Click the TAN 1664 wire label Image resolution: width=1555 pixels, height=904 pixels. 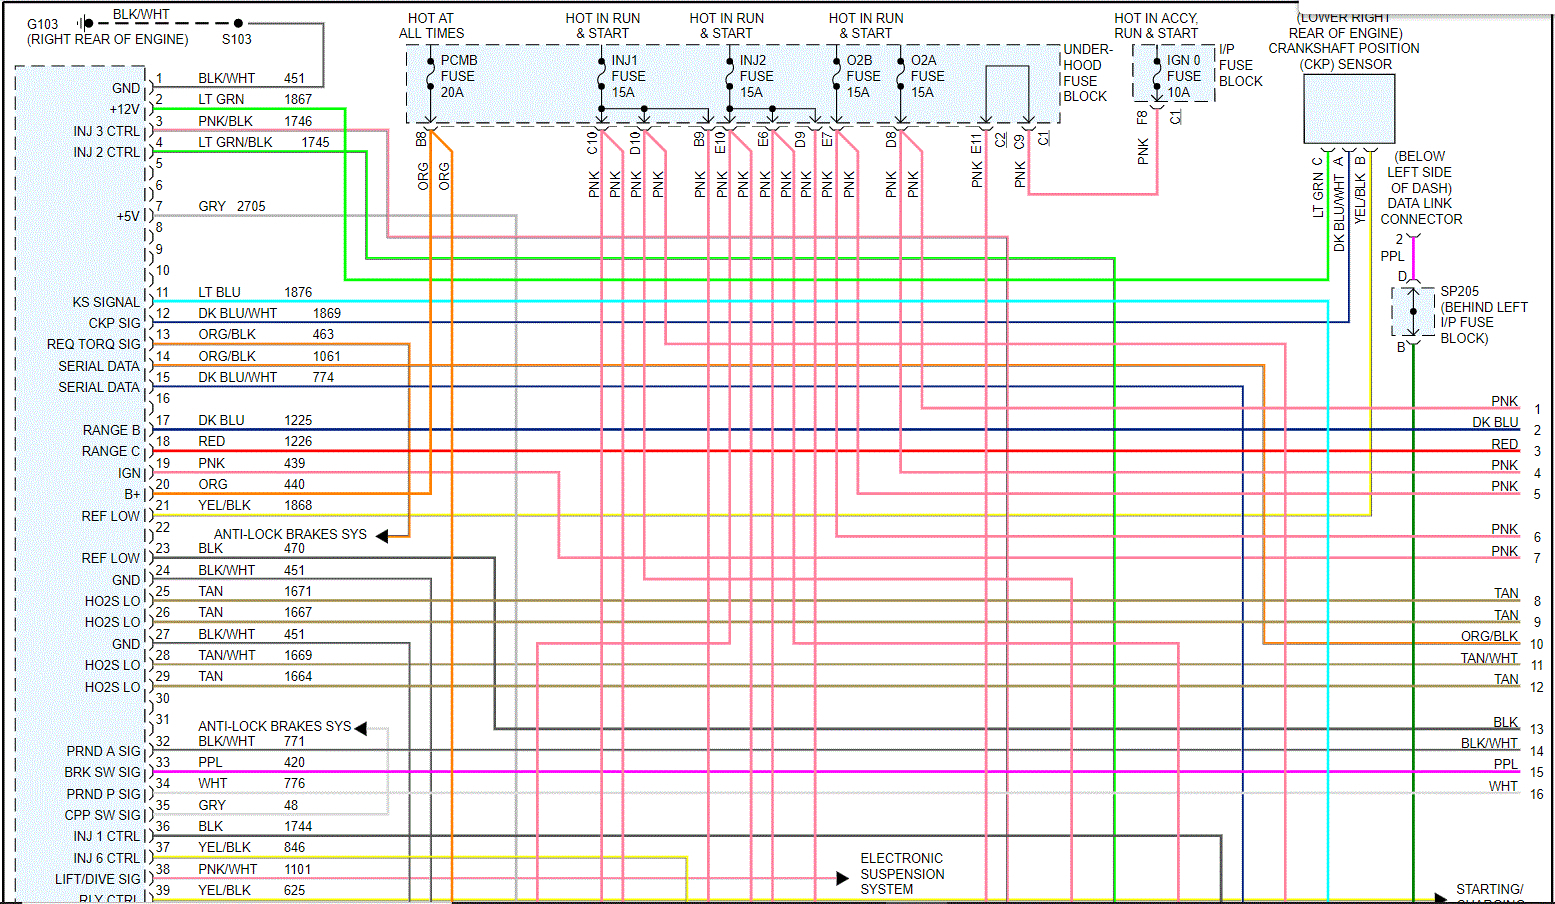coord(255,676)
